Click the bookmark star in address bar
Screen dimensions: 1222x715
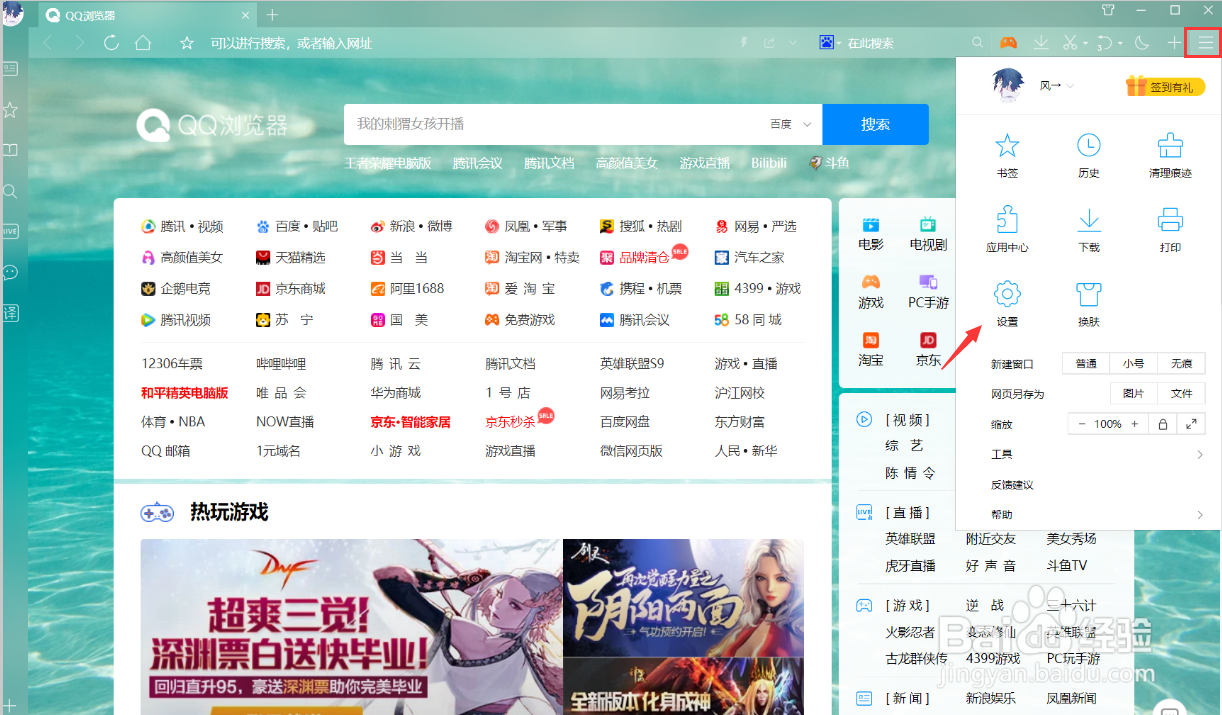(187, 43)
